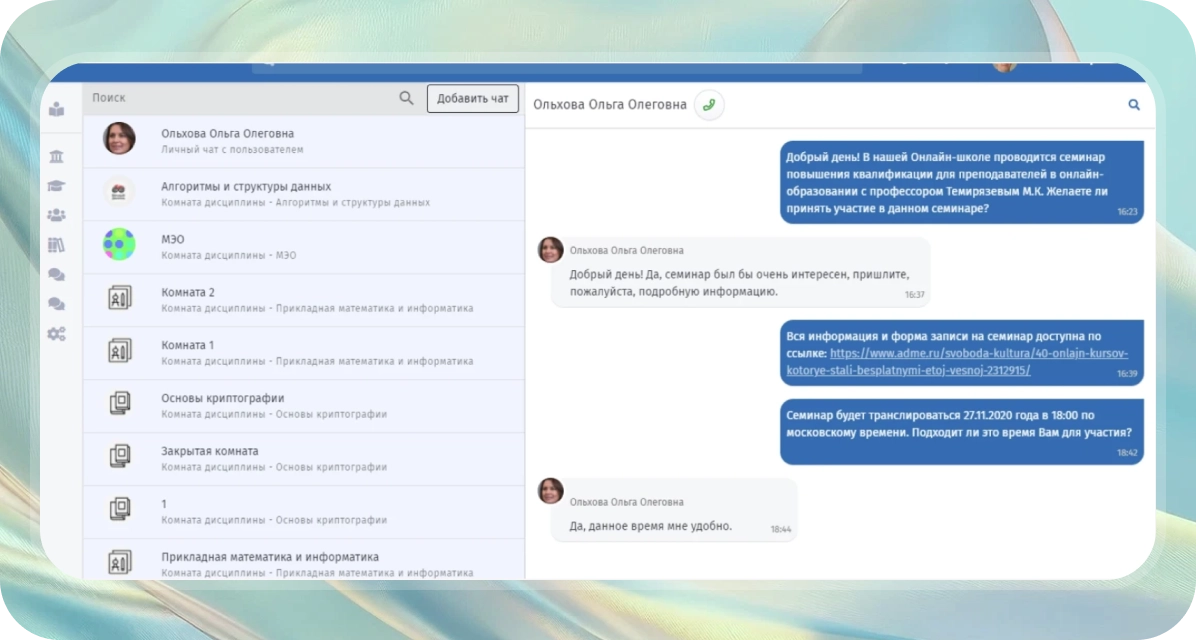
Task: Select the МЭО chat name
Action: coord(172,240)
